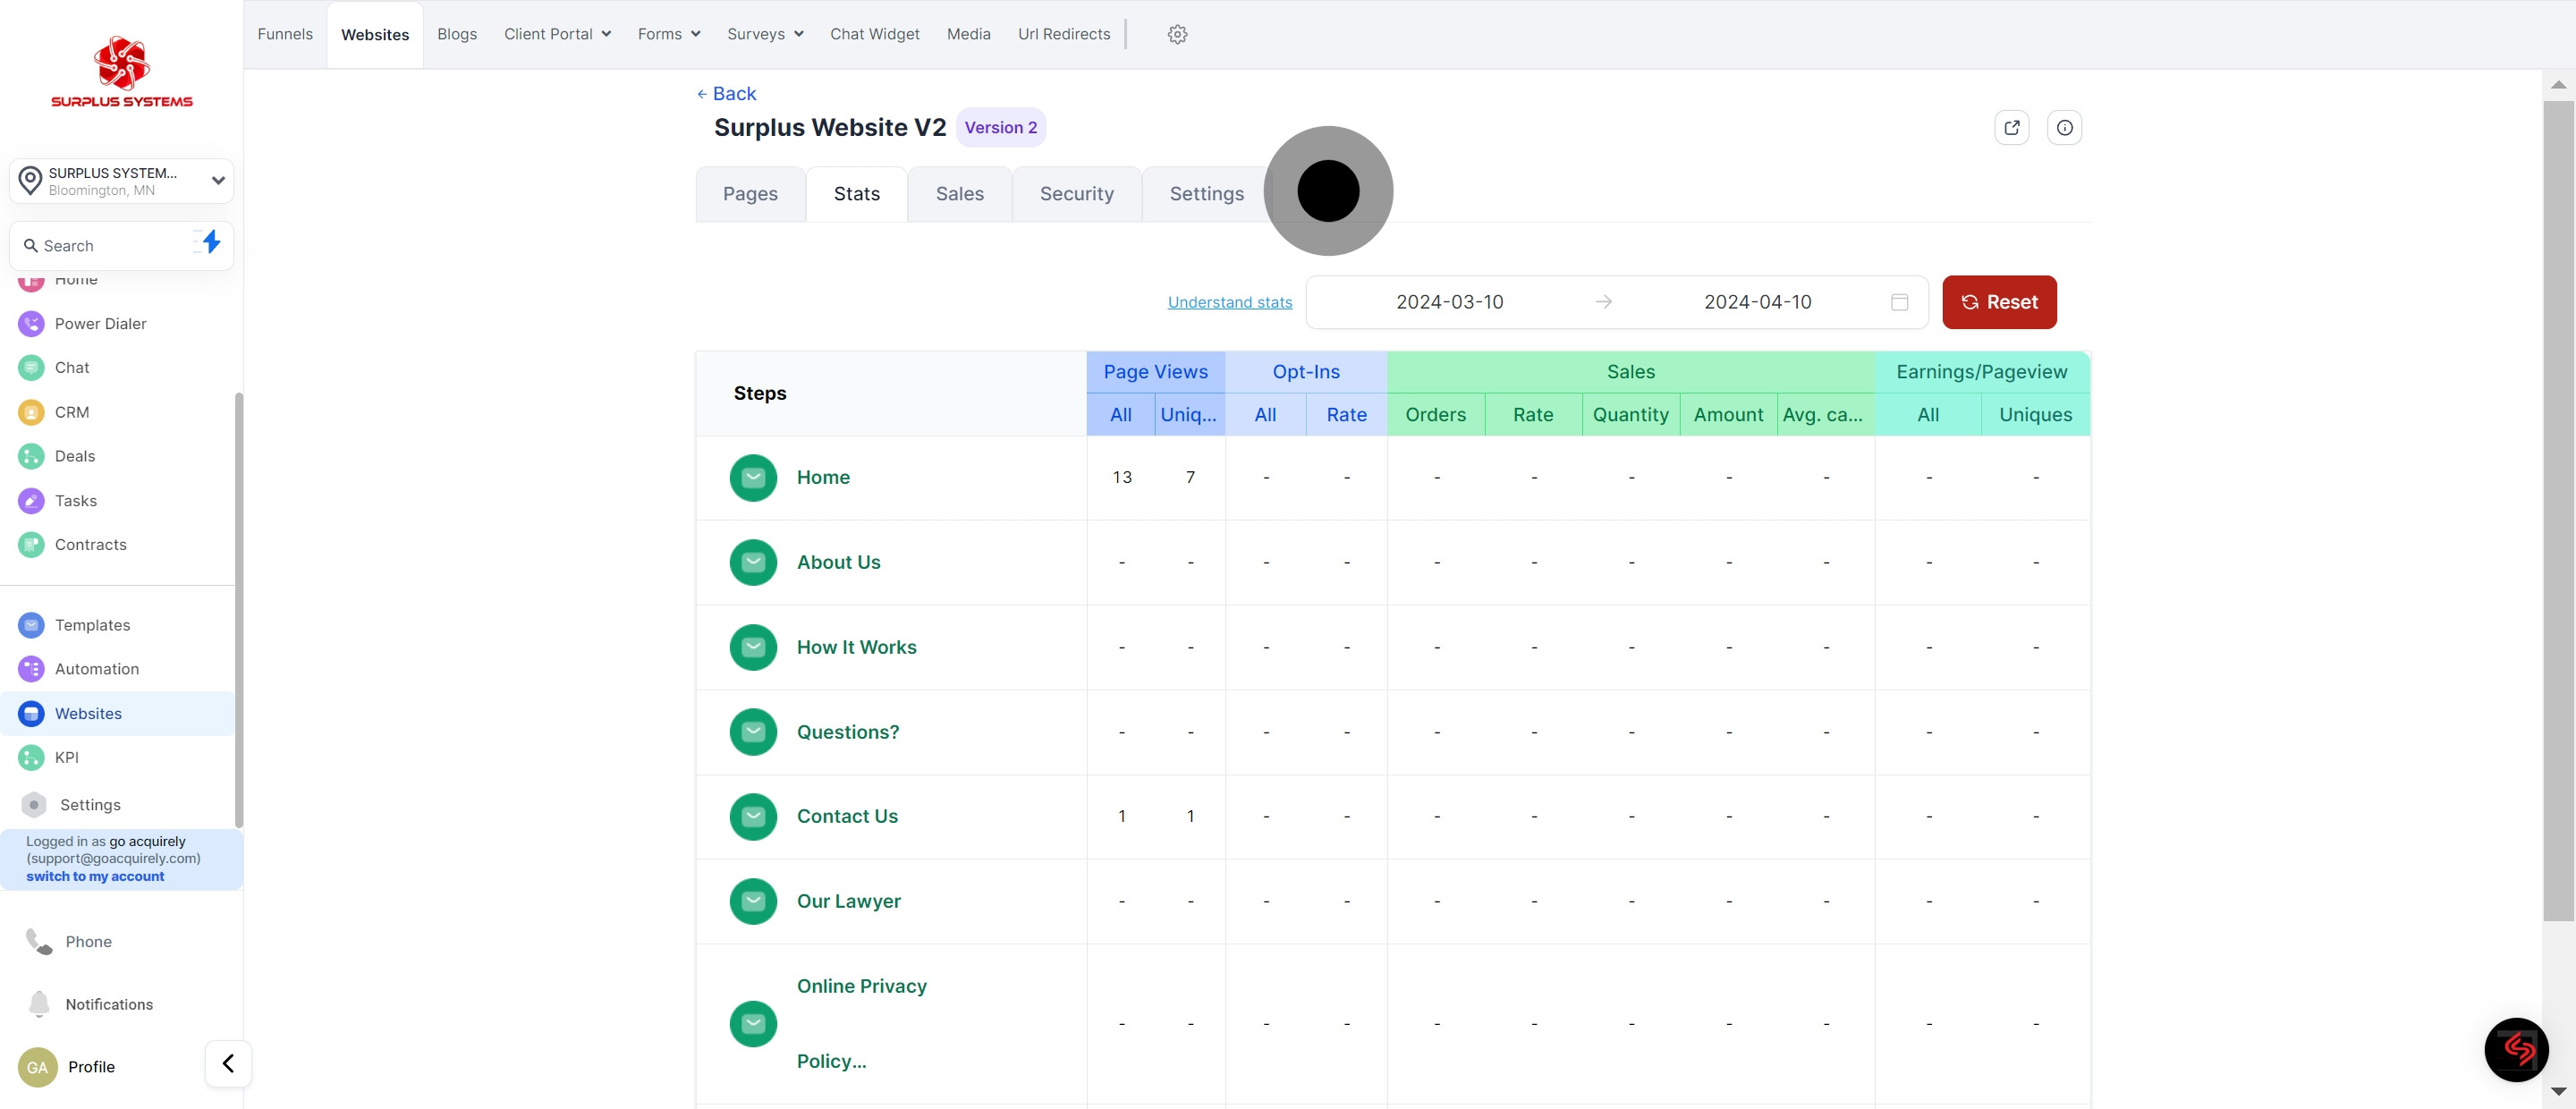Open Notifications bell in sidebar
2576x1109 pixels.
39,1003
